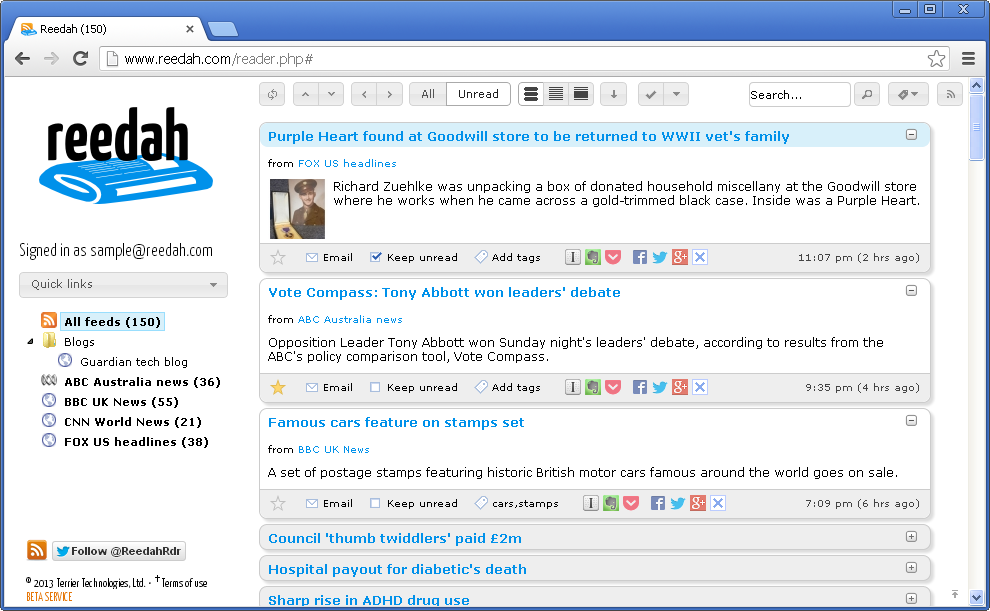Open BBC UK News feed

121,402
